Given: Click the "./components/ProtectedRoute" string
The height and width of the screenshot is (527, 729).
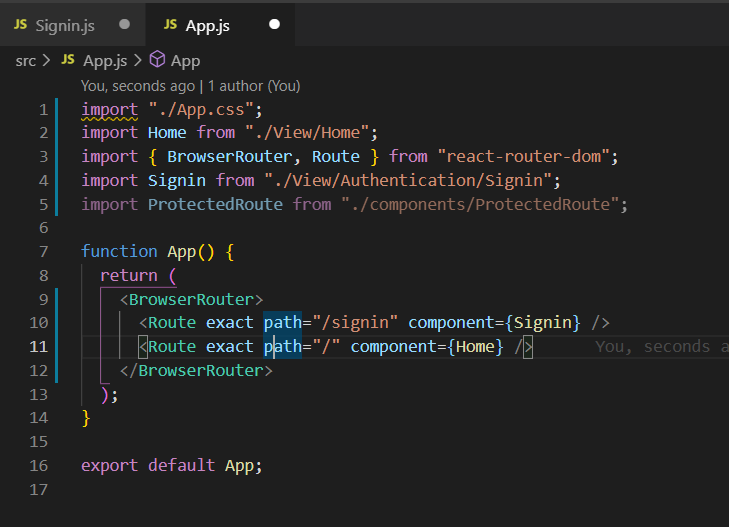Looking at the screenshot, I should click(x=480, y=204).
